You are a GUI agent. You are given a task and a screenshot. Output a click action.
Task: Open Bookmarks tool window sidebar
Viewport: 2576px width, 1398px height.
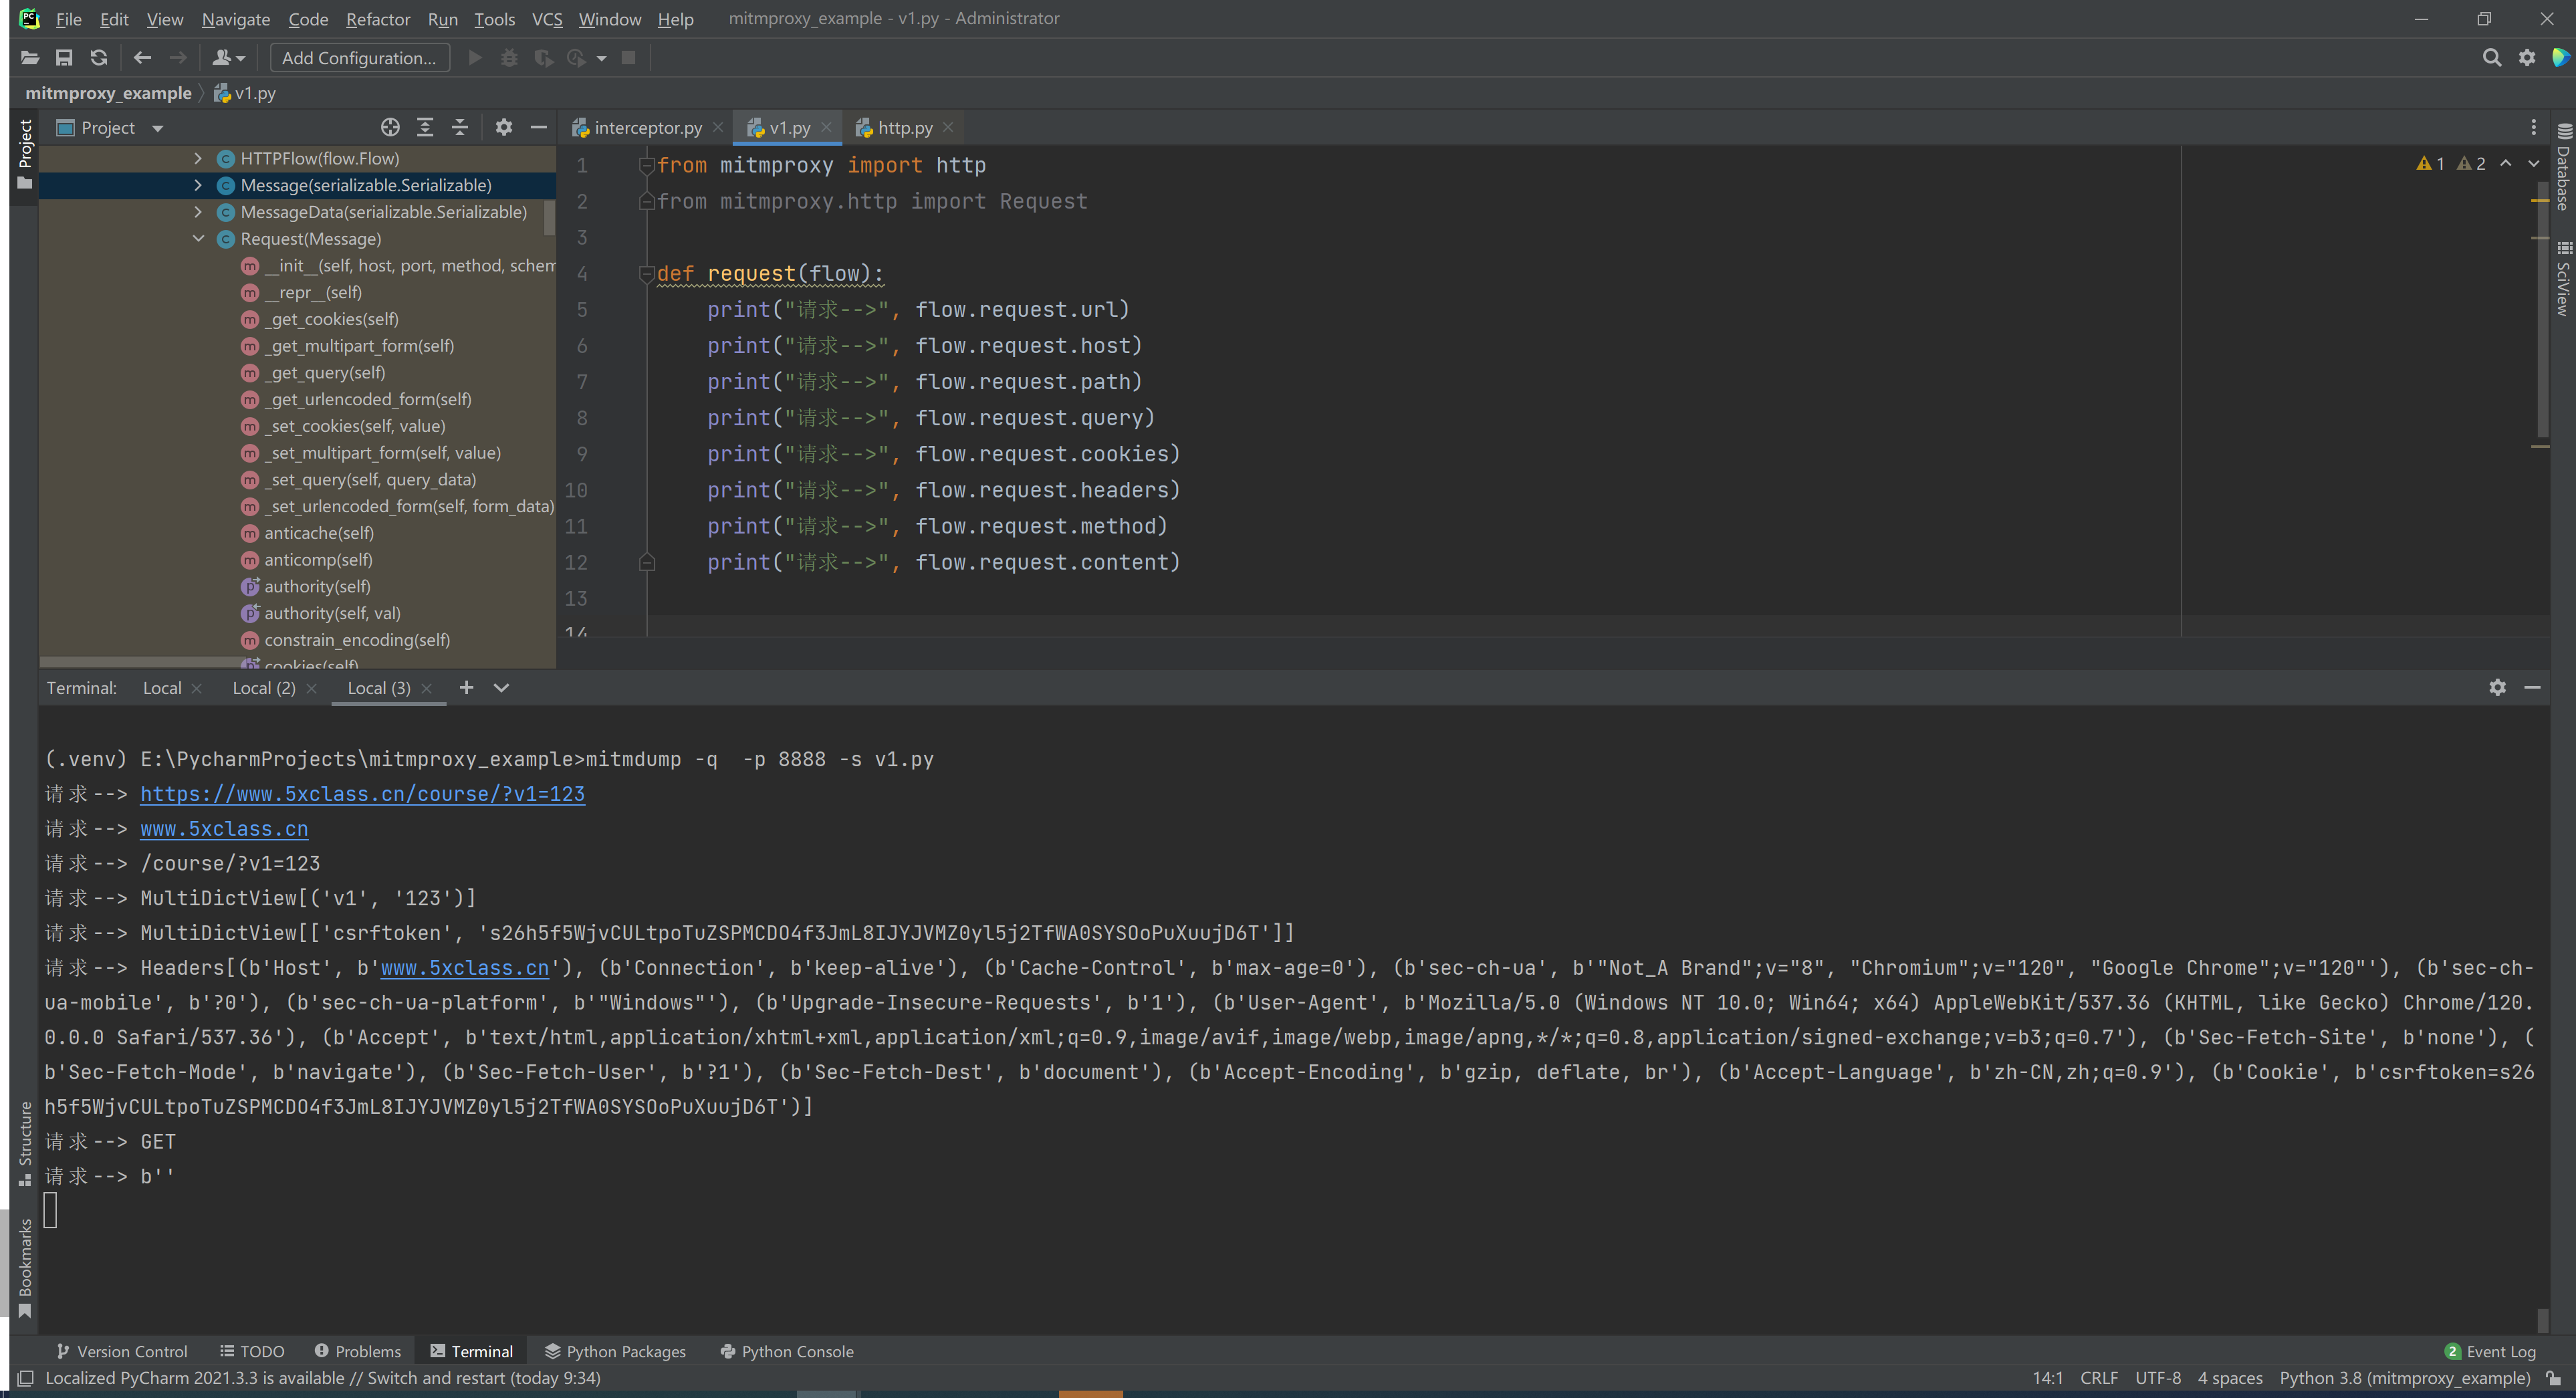click(25, 1268)
